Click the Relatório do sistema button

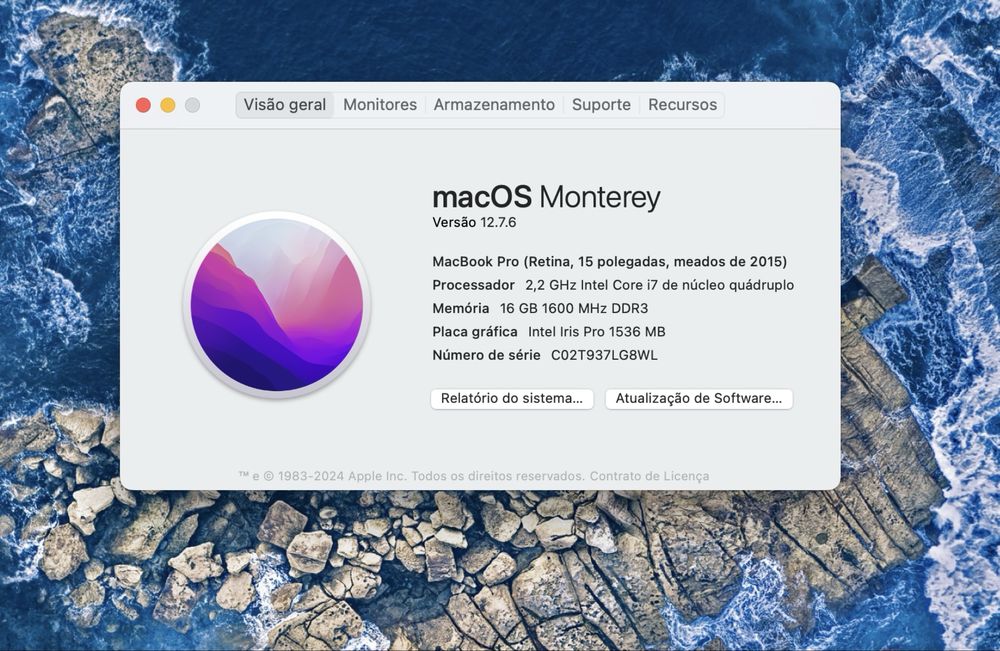coord(512,399)
